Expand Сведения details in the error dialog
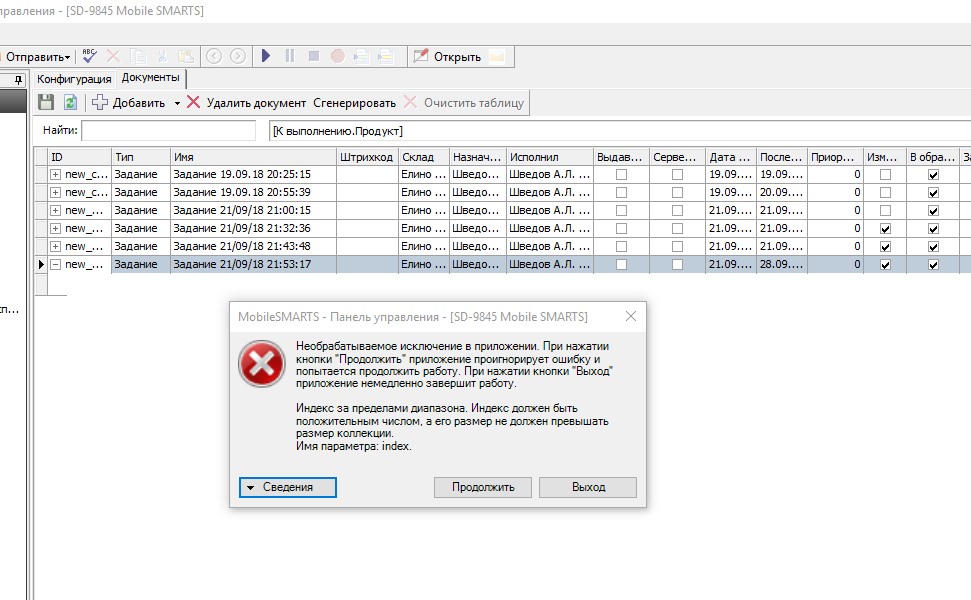 tap(288, 487)
